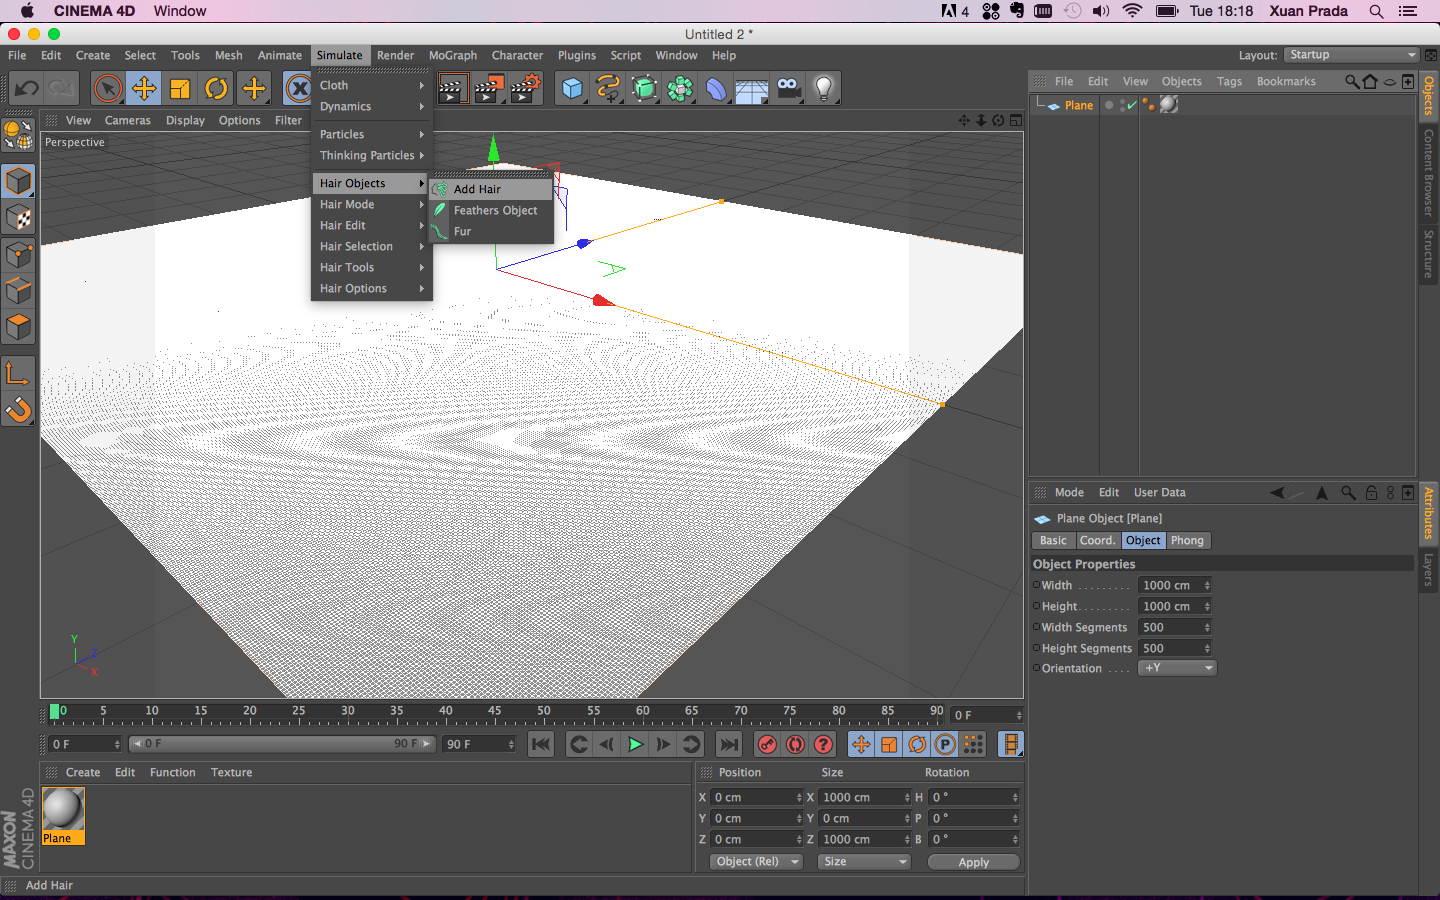Add a Light bulb object
The width and height of the screenshot is (1440, 900).
(824, 88)
